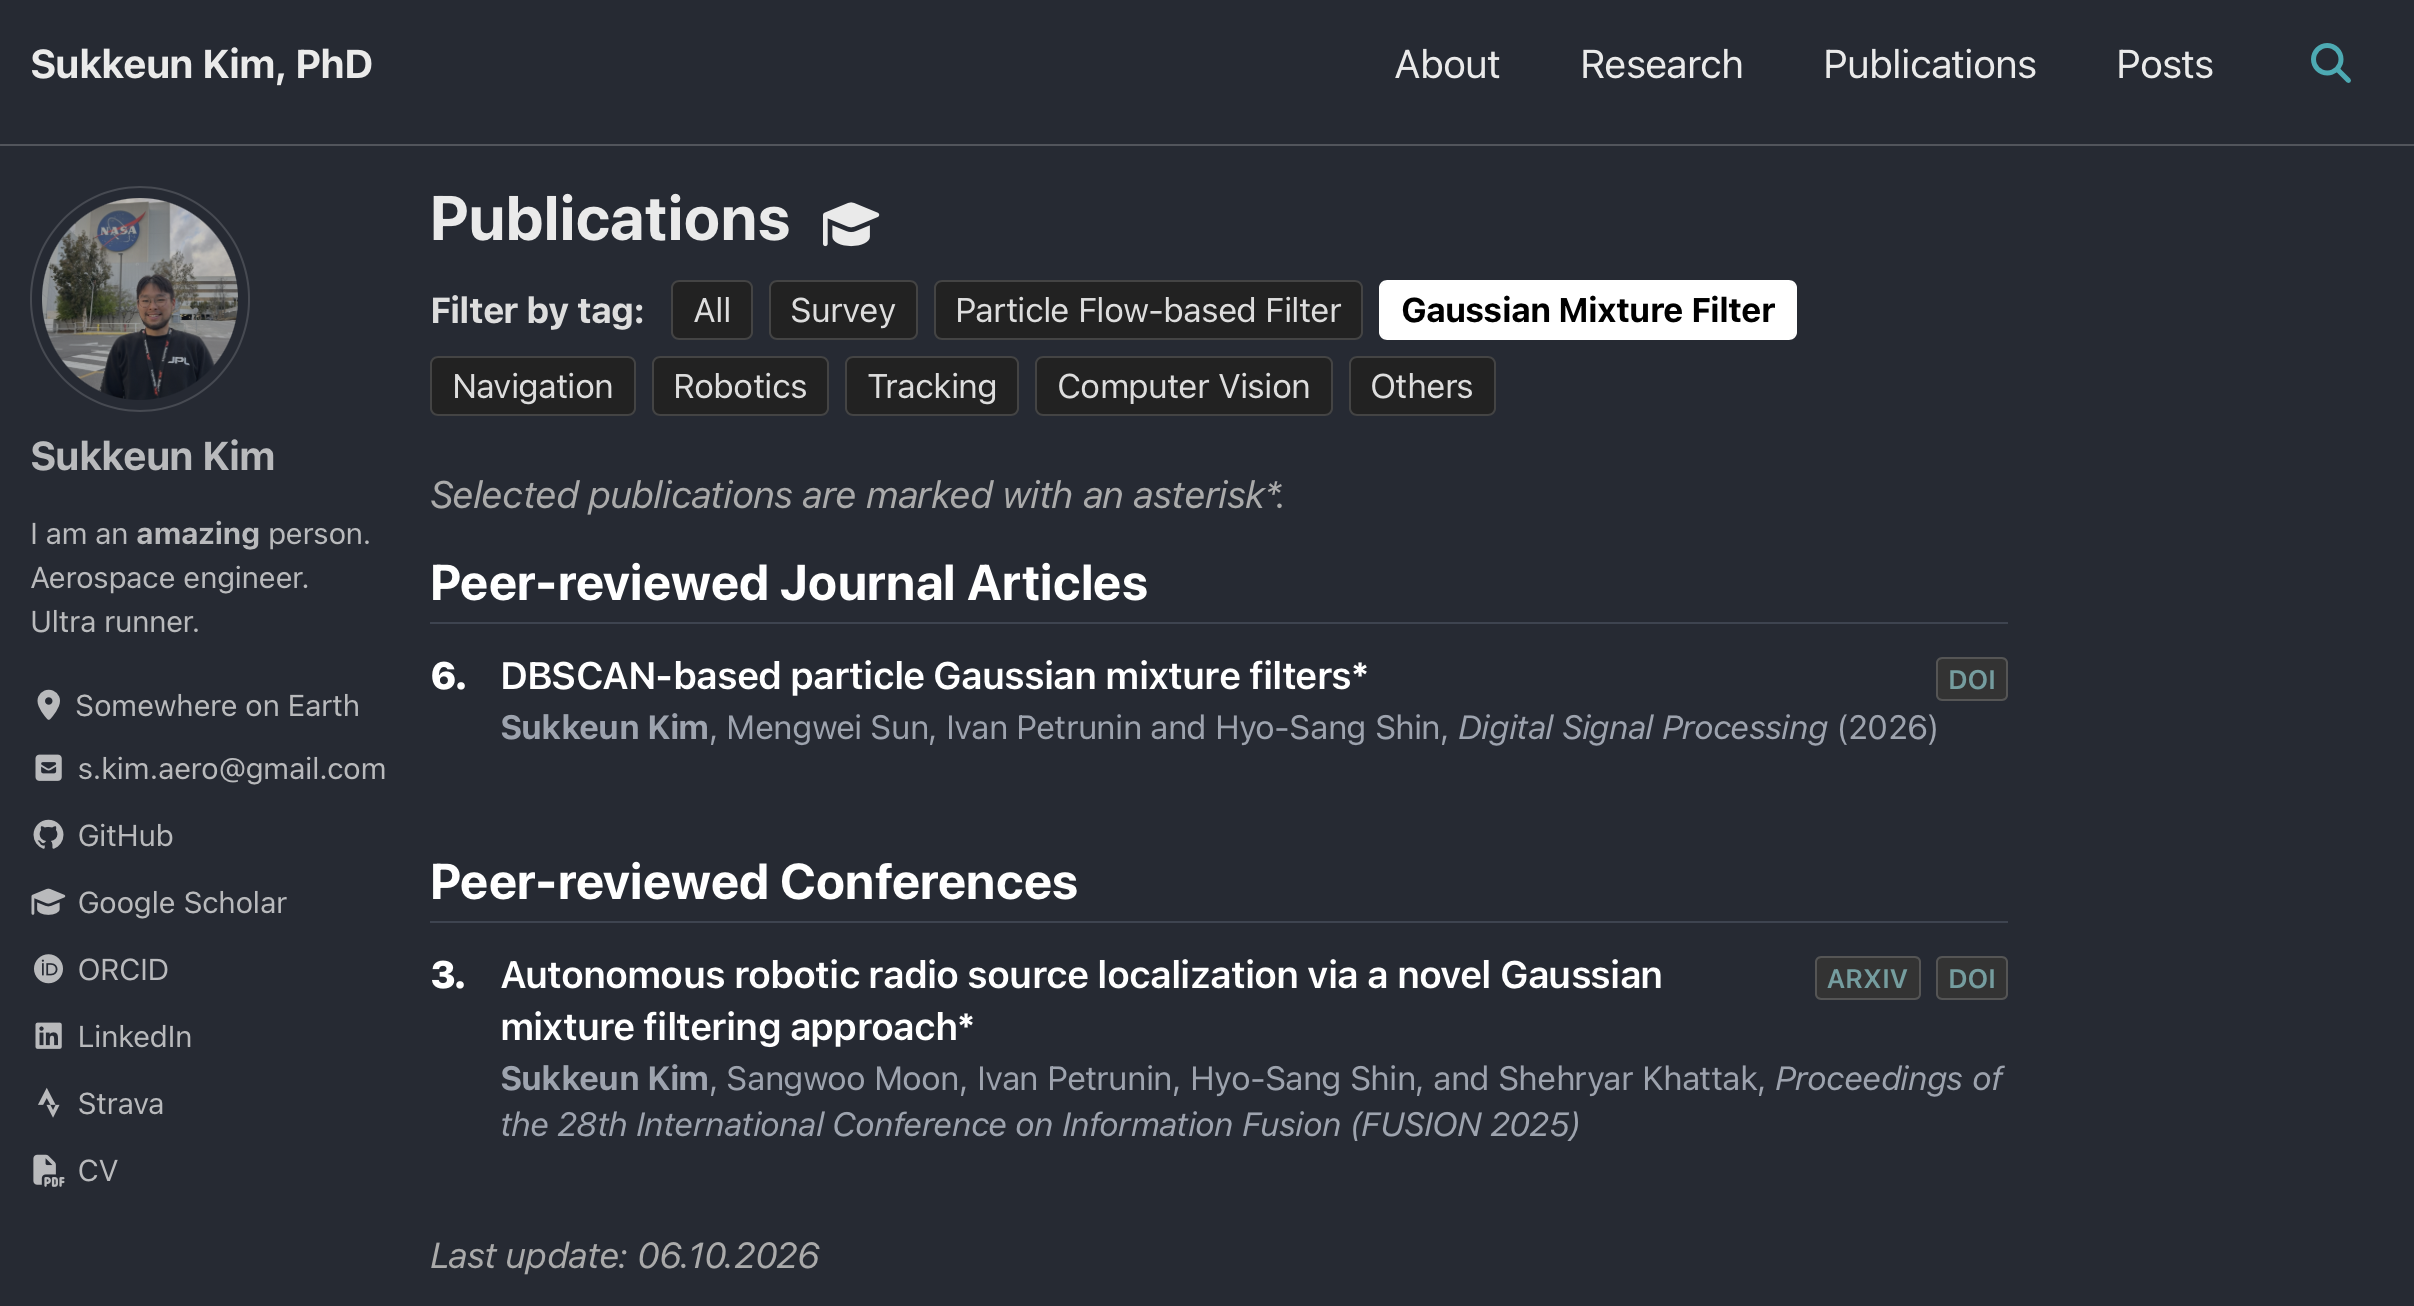Screen dimensions: 2414x1306
Task: Click the GitHub octocat icon
Action: pos(48,835)
